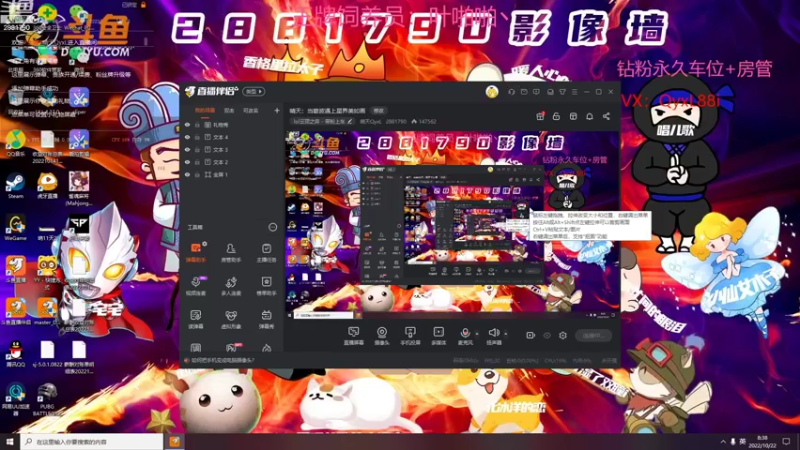Image resolution: width=800 pixels, height=450 pixels.
Task: Click the settings badge on 弹幕助手
Action: point(205,244)
